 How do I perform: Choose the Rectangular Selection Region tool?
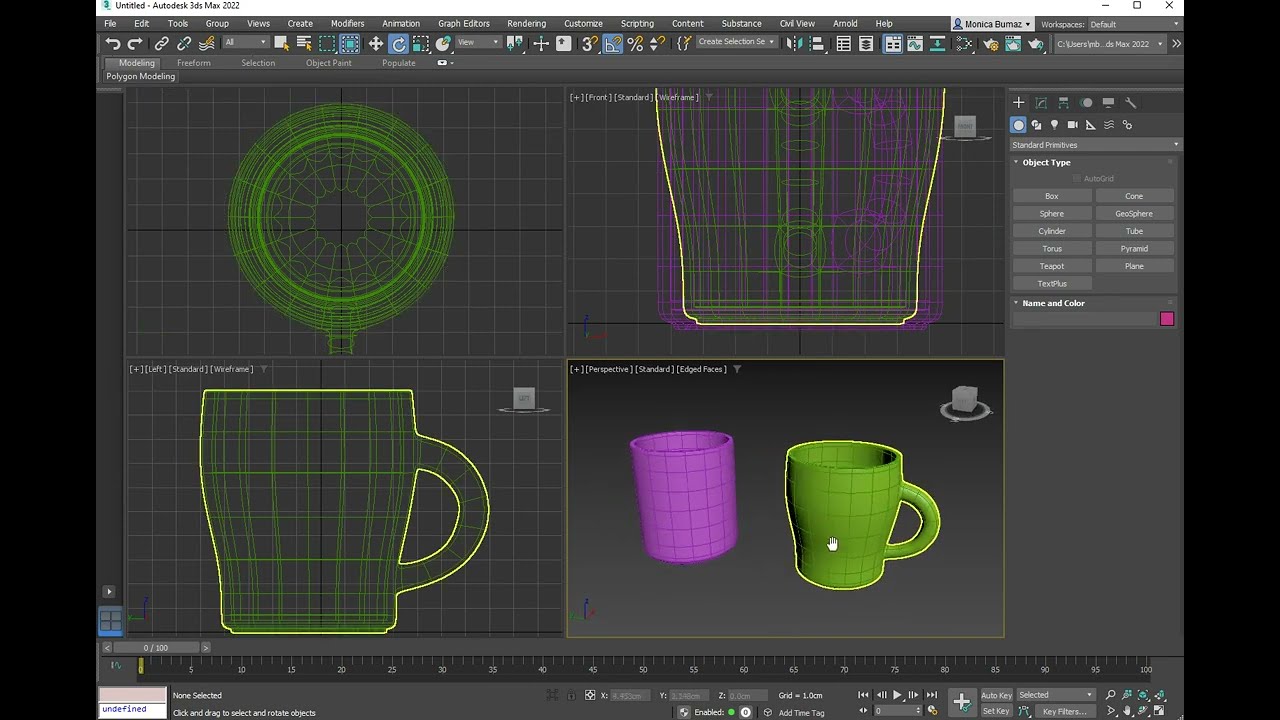click(327, 43)
